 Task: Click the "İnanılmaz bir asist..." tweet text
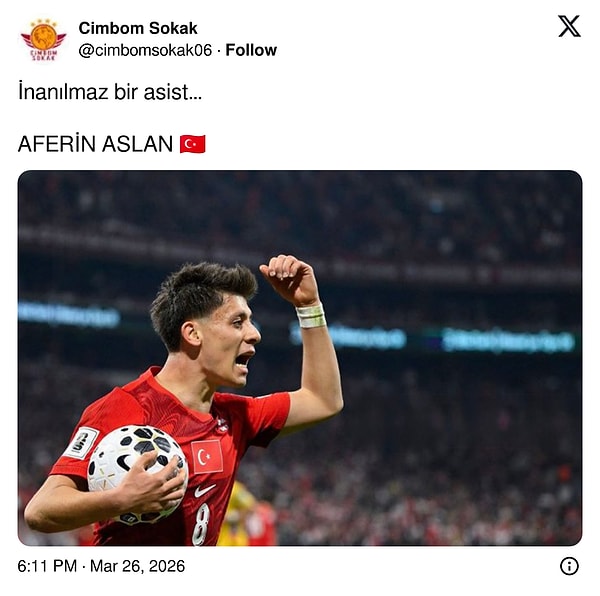[x=110, y=92]
